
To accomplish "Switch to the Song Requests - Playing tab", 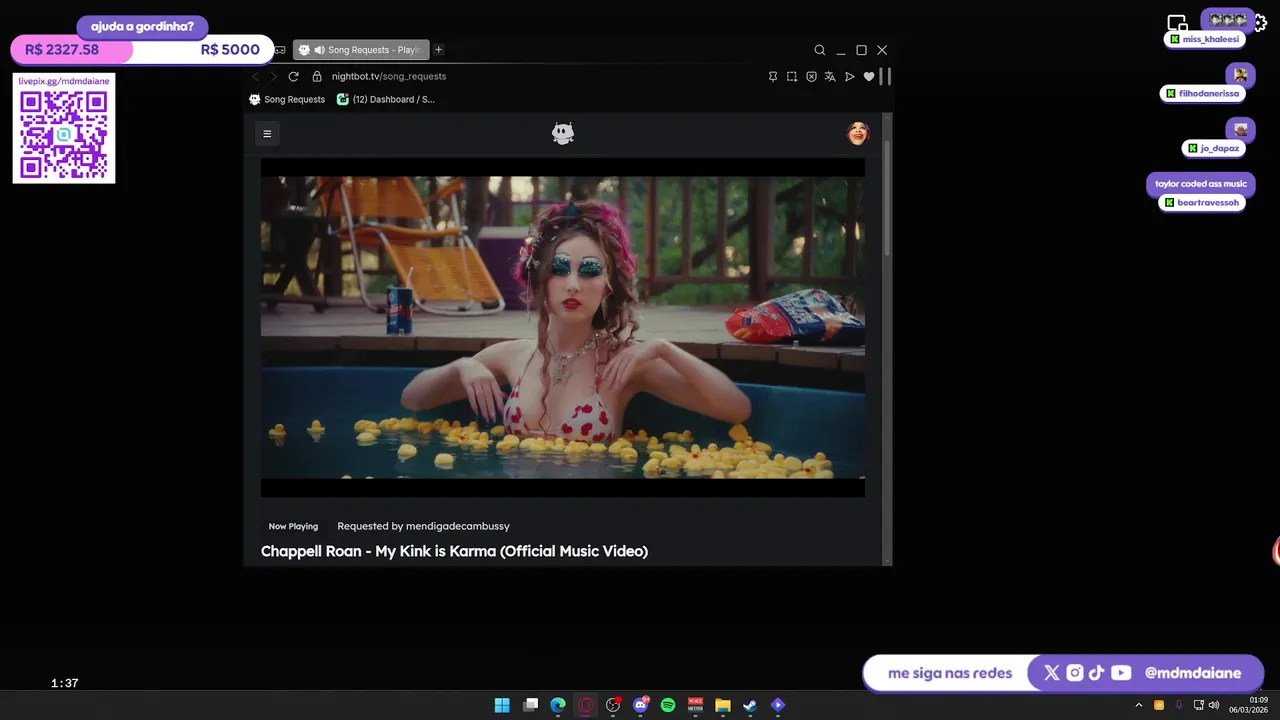I will (361, 50).
